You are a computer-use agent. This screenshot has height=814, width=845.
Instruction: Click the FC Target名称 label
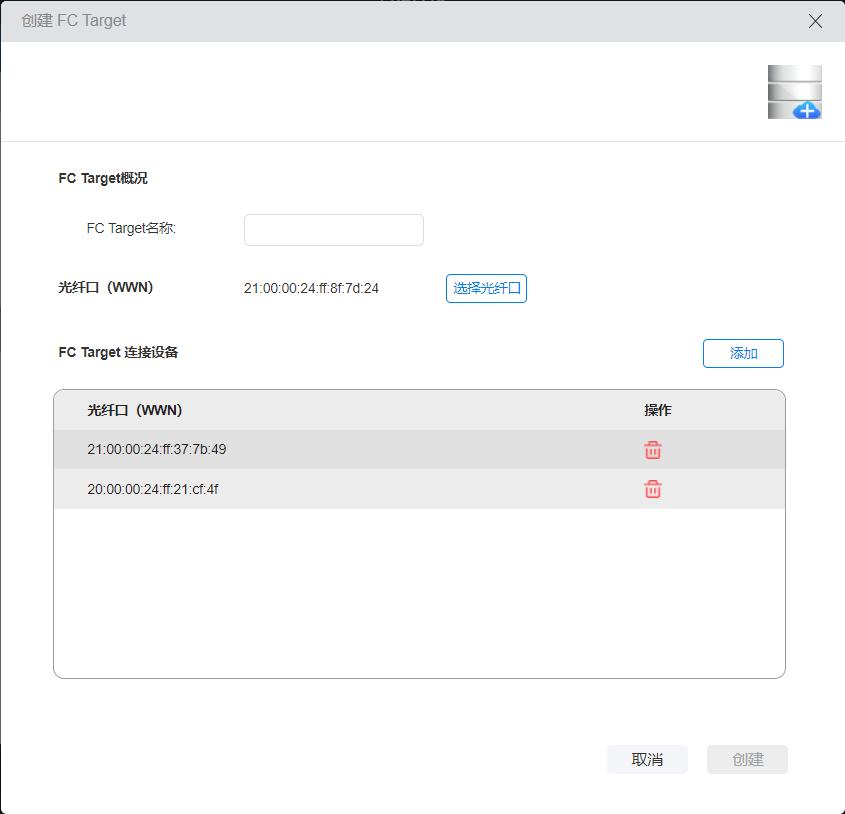click(x=131, y=229)
